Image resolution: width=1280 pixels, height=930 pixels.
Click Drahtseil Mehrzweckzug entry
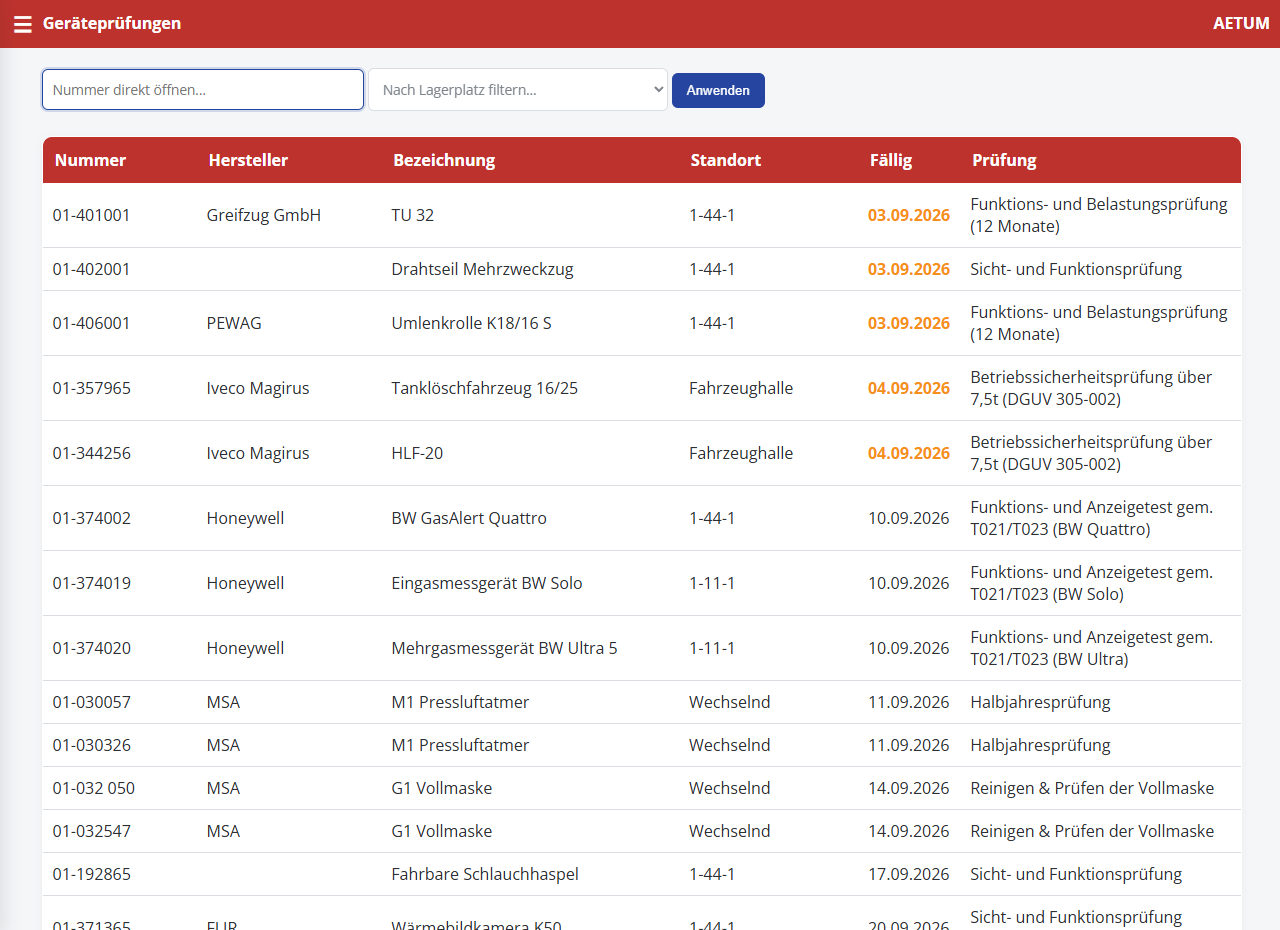point(482,269)
